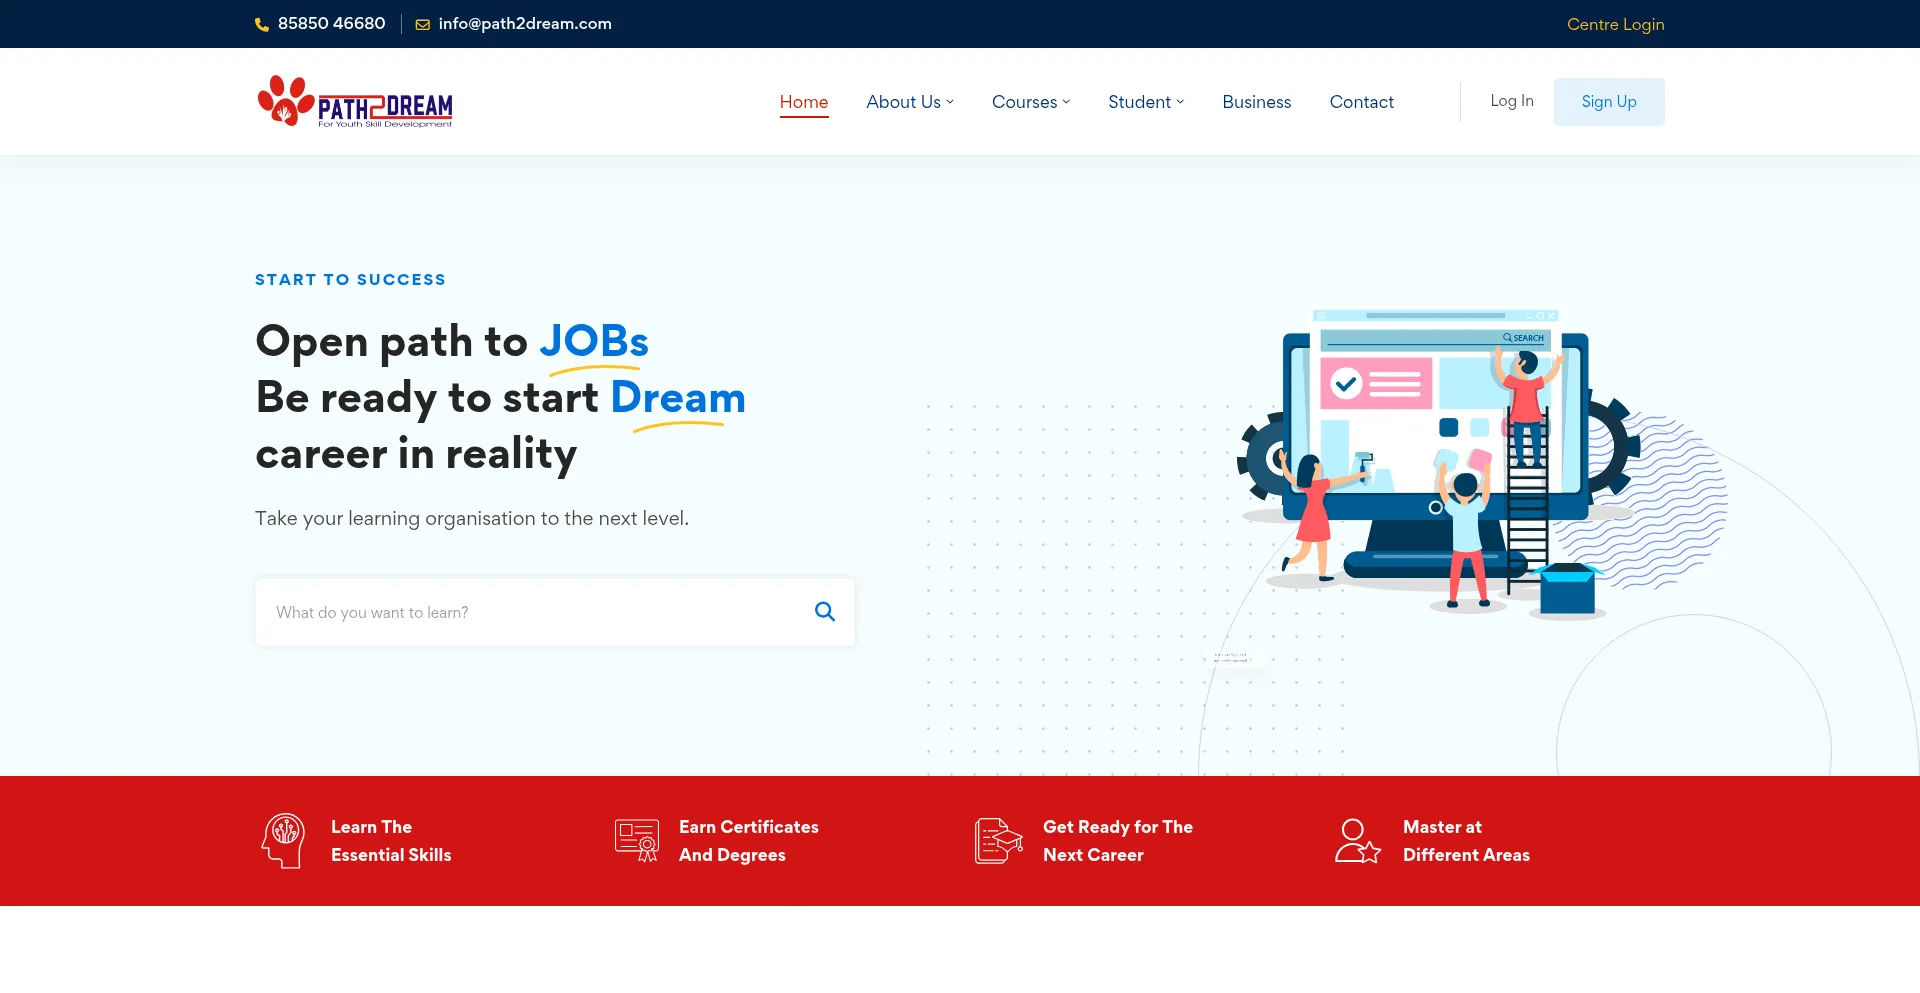Click the Path2Dream paw logo

click(x=355, y=102)
